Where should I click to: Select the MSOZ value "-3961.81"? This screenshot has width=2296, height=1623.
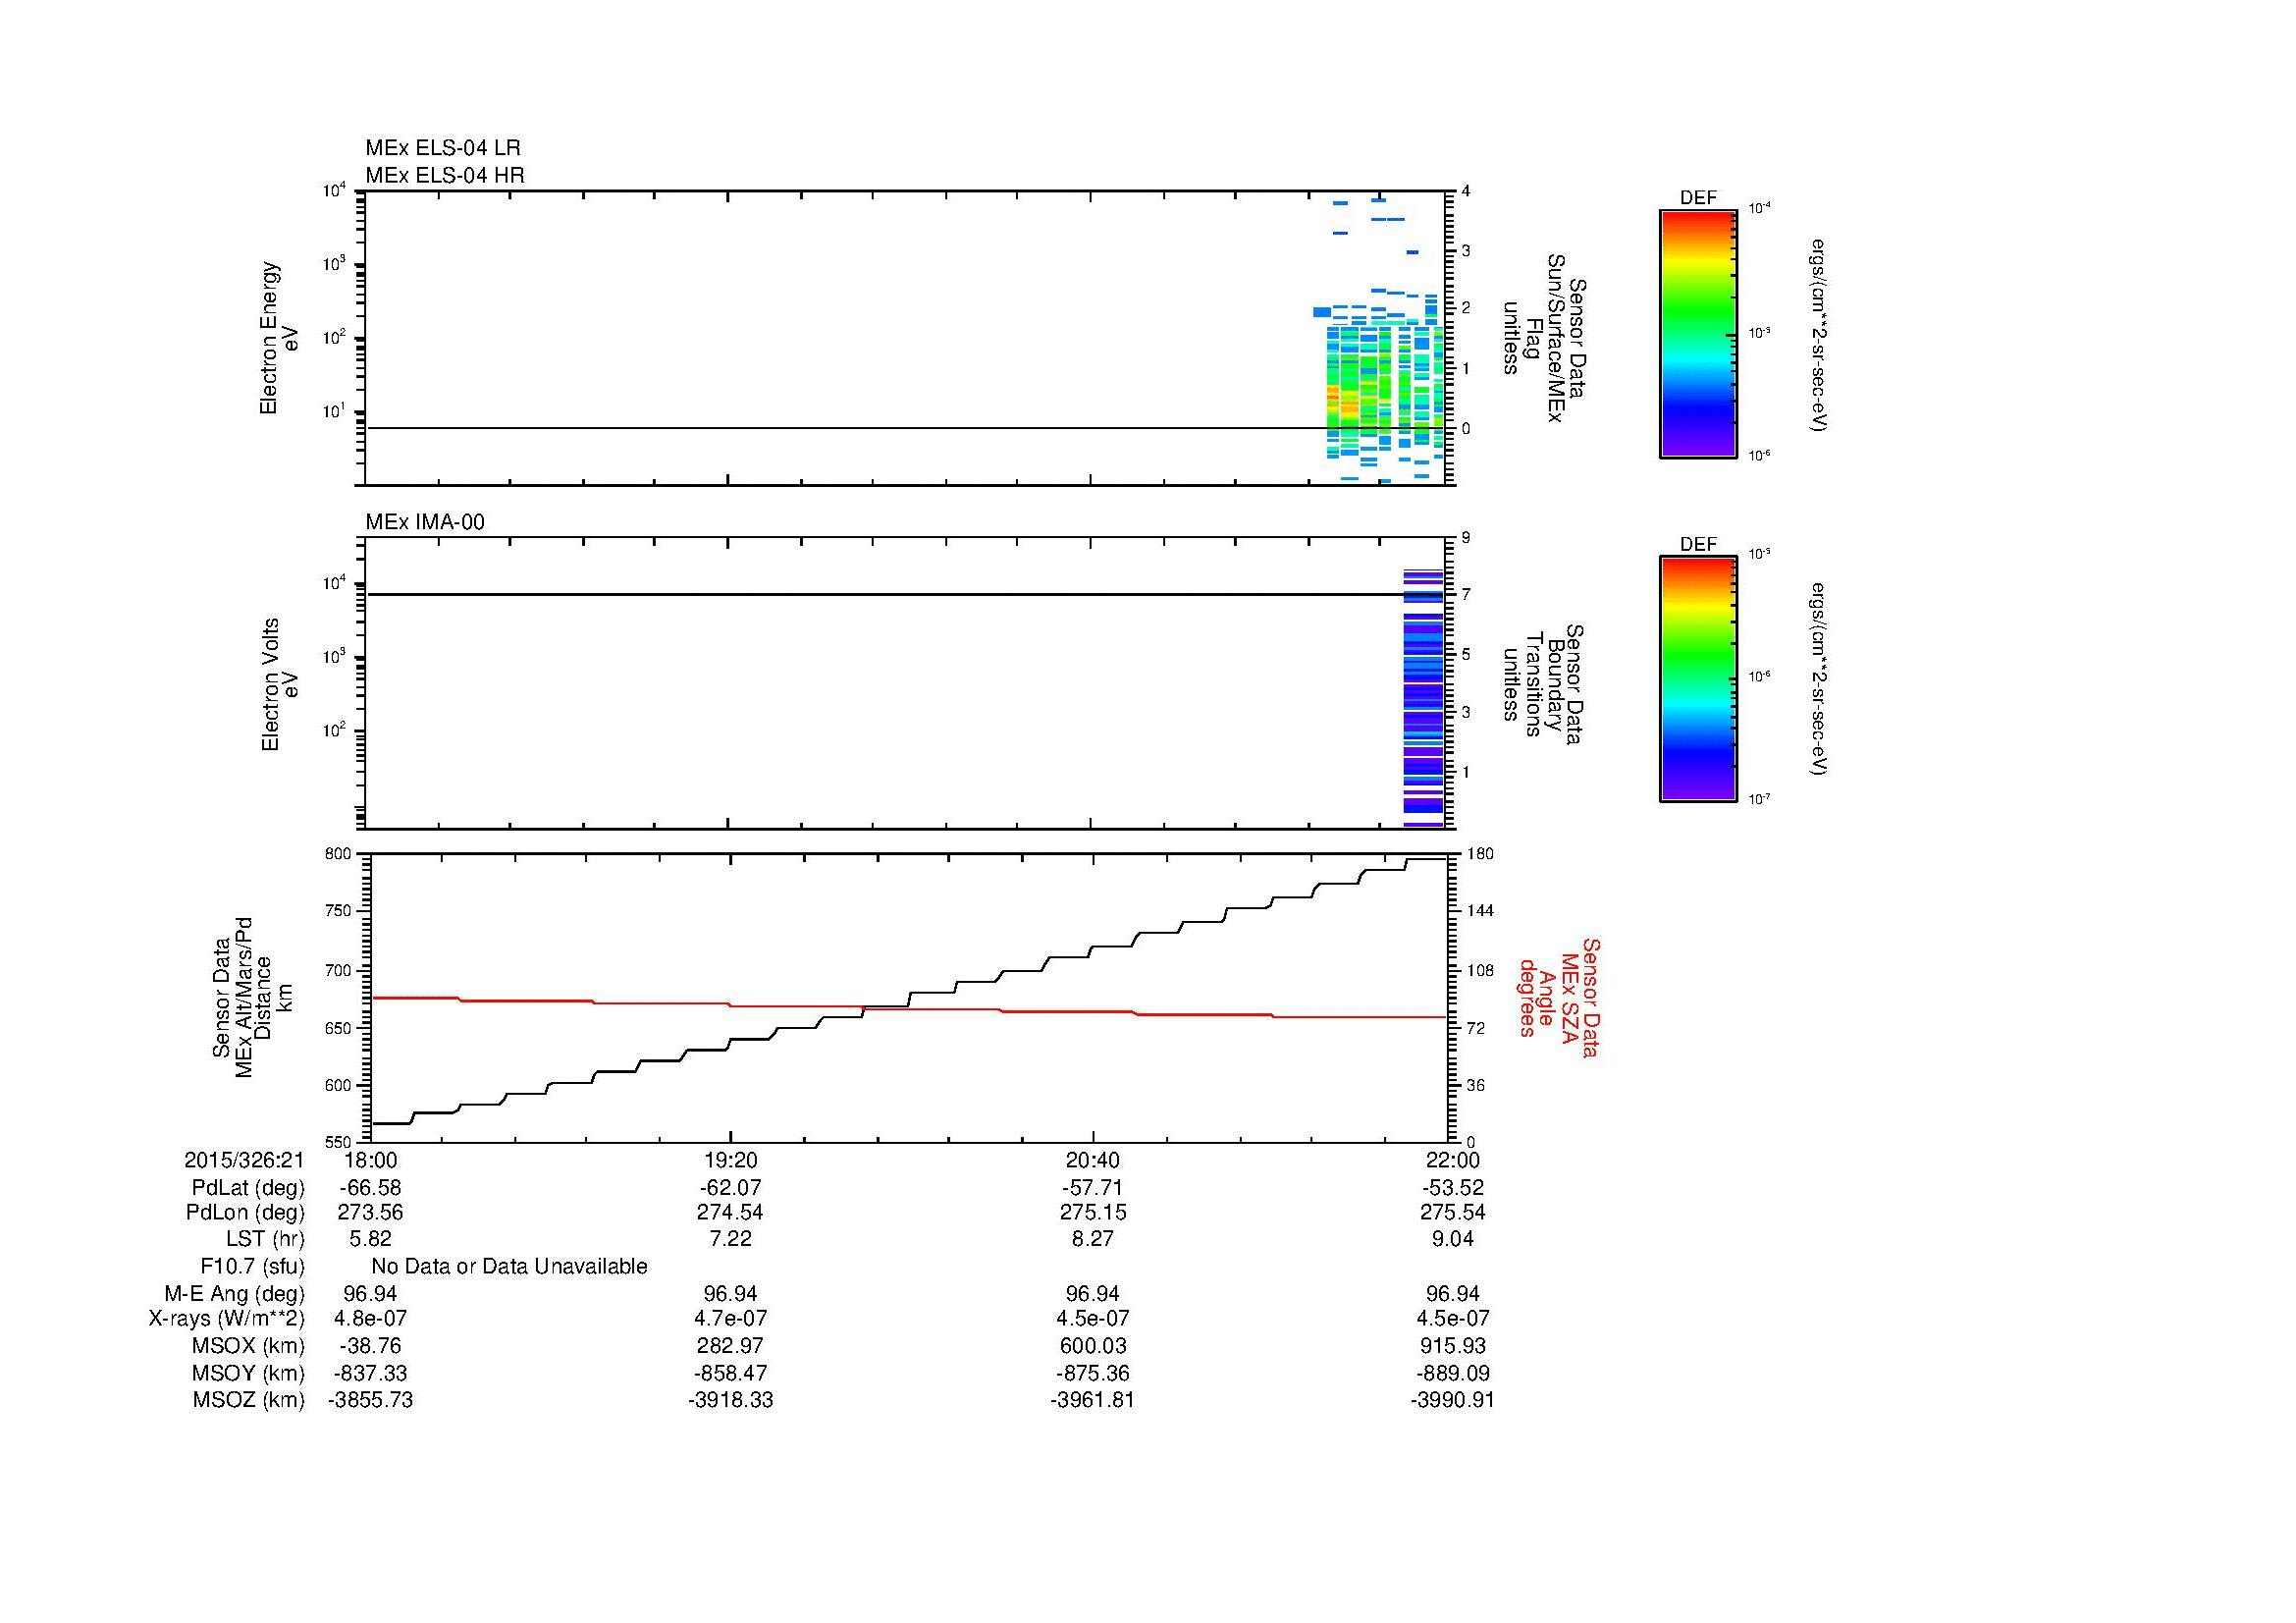[x=1093, y=1400]
